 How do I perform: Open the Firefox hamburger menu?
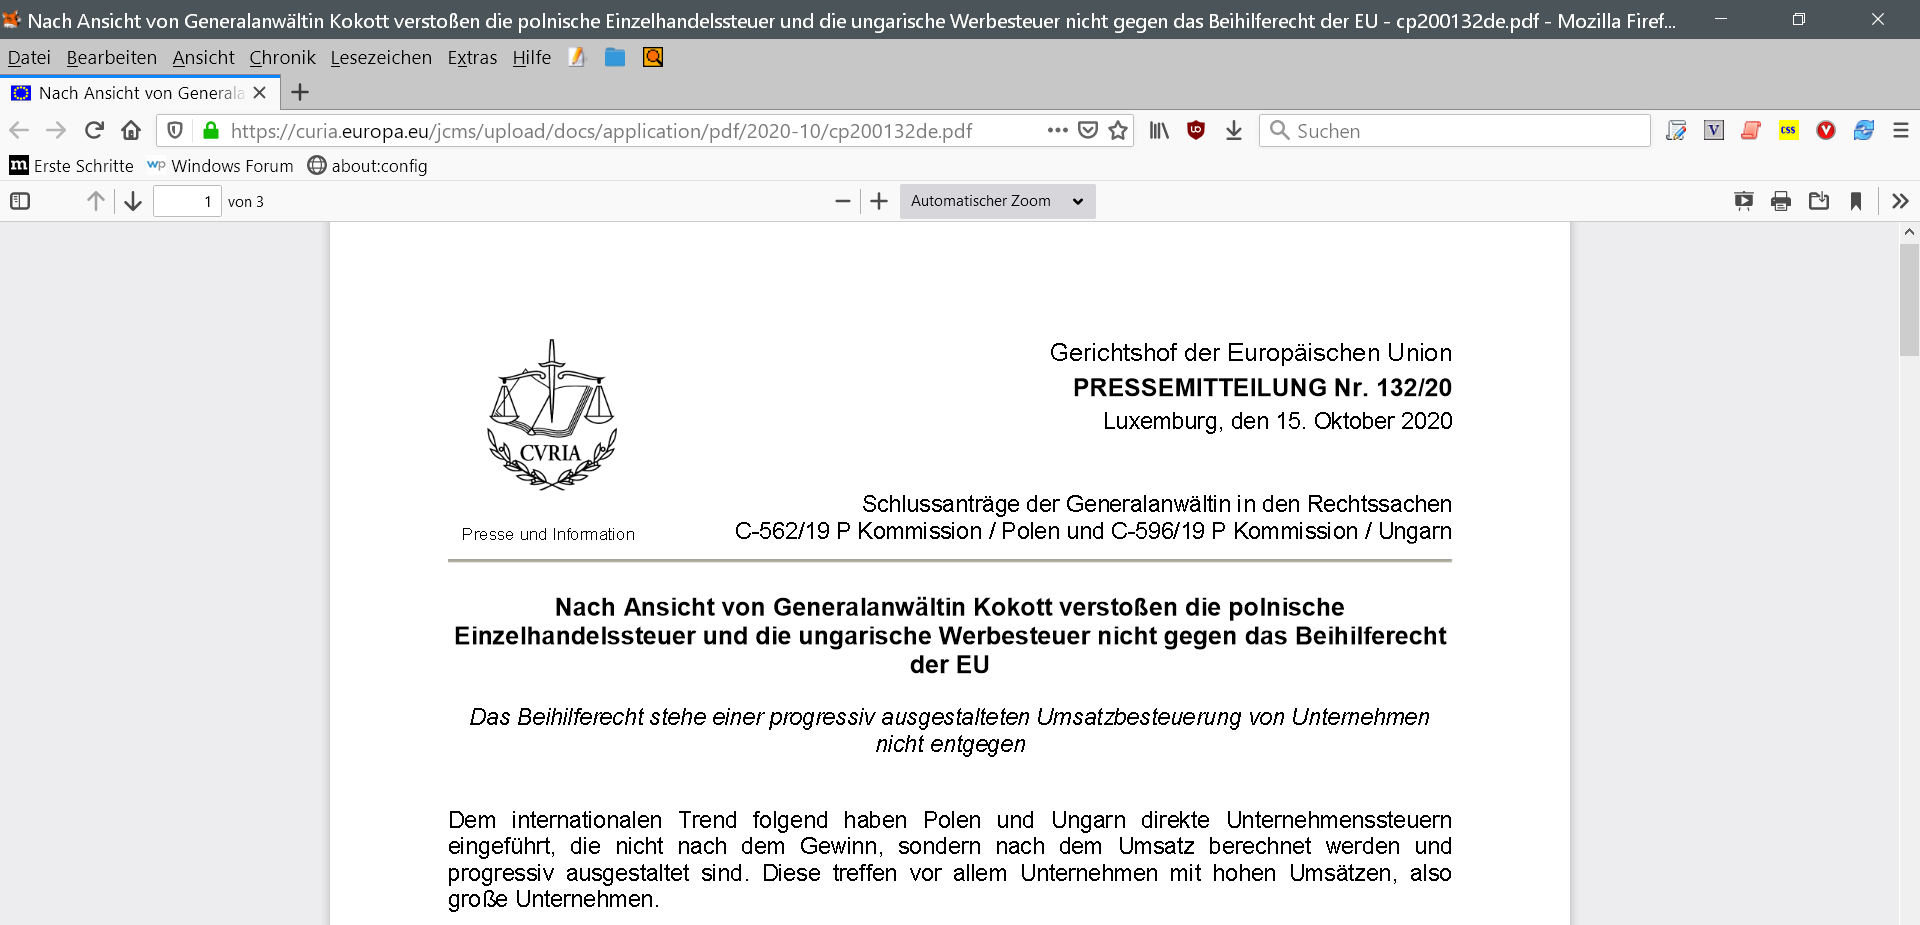point(1901,130)
